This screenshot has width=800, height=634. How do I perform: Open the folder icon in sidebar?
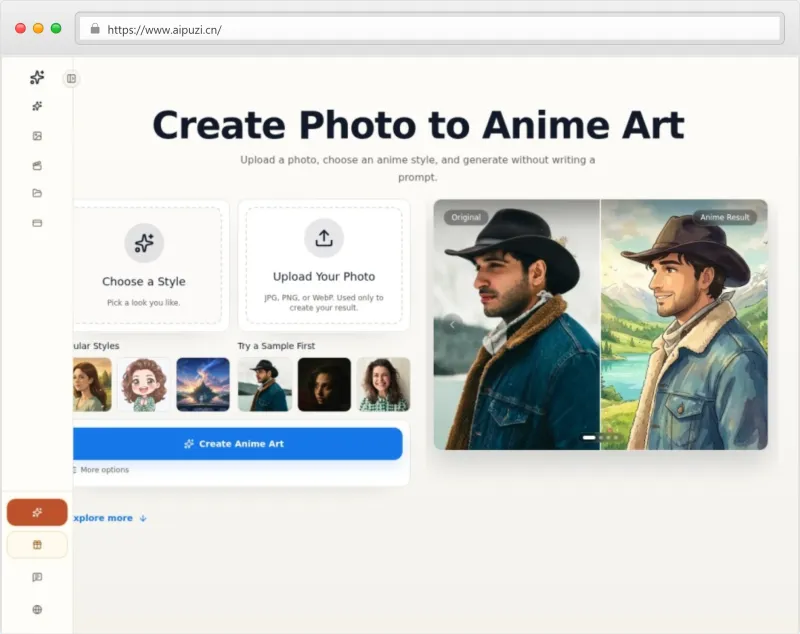pos(37,193)
